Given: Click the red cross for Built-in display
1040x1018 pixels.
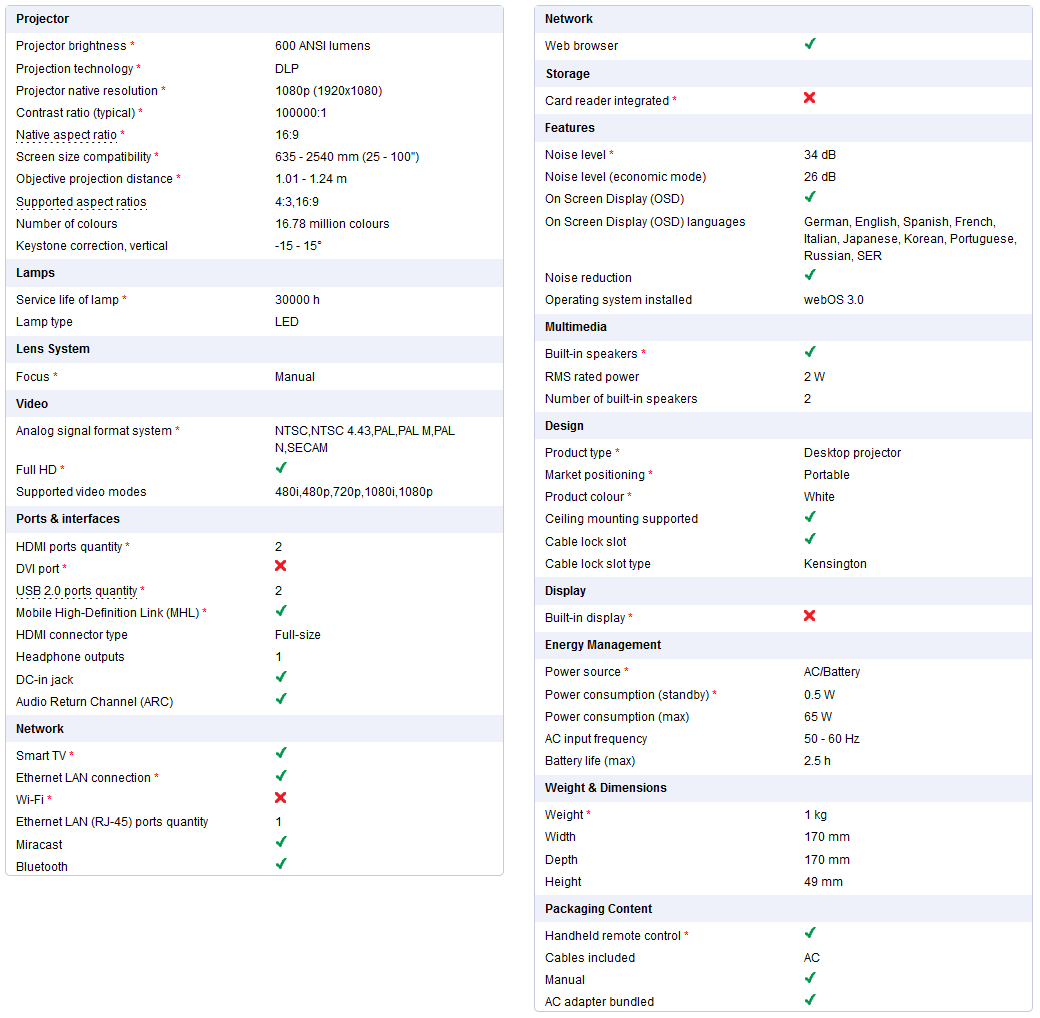Looking at the screenshot, I should [810, 616].
